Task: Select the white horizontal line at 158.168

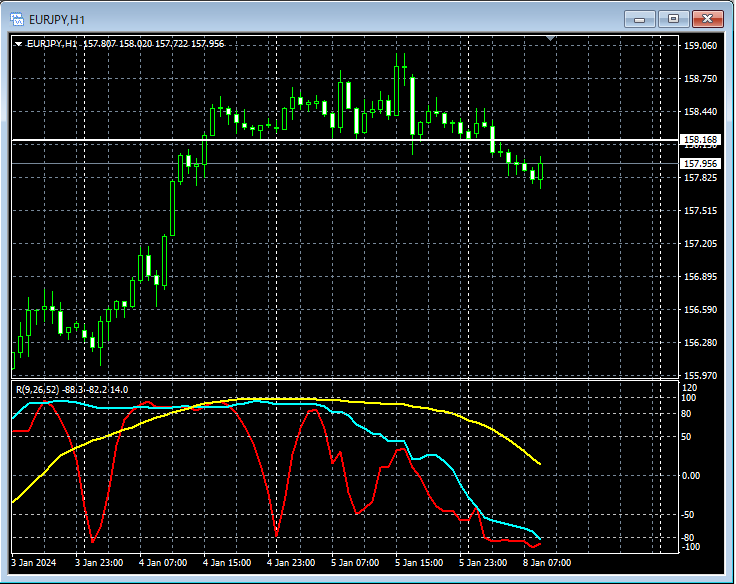Action: 345,140
